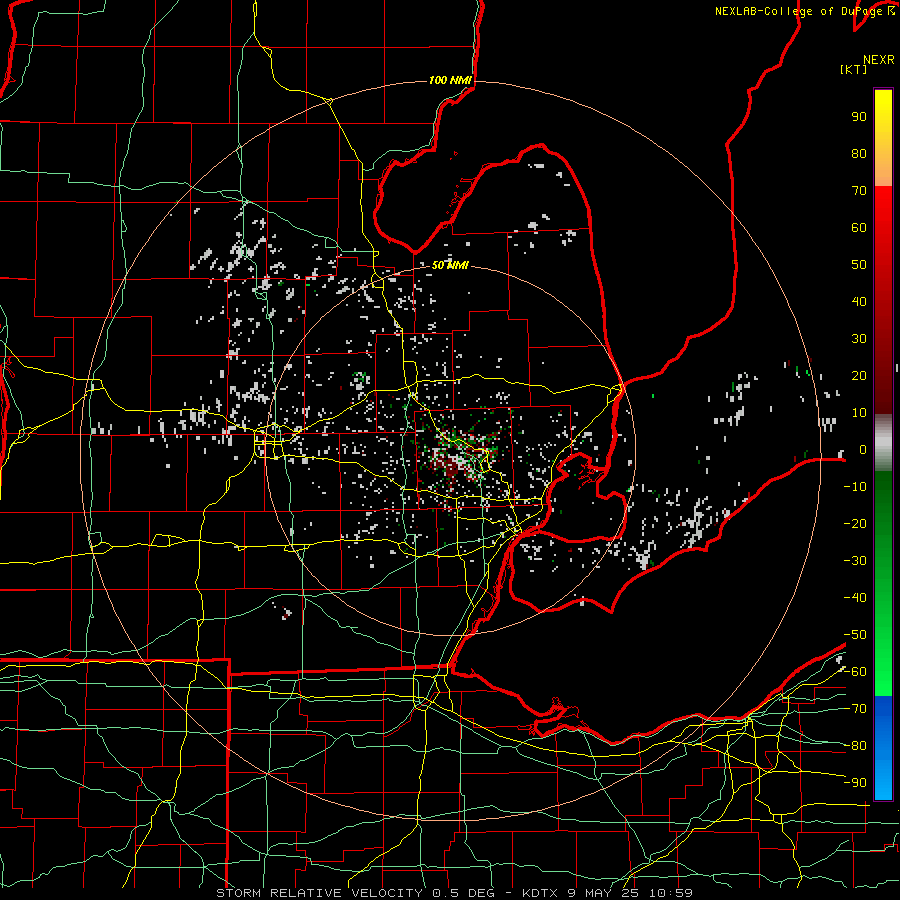Click the 50 NMI range ring label
The height and width of the screenshot is (900, 900).
coord(450,265)
